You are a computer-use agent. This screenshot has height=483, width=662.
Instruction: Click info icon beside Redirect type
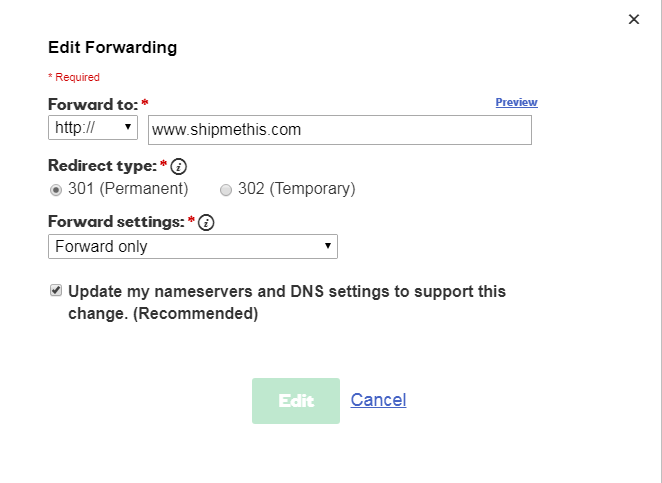click(179, 166)
